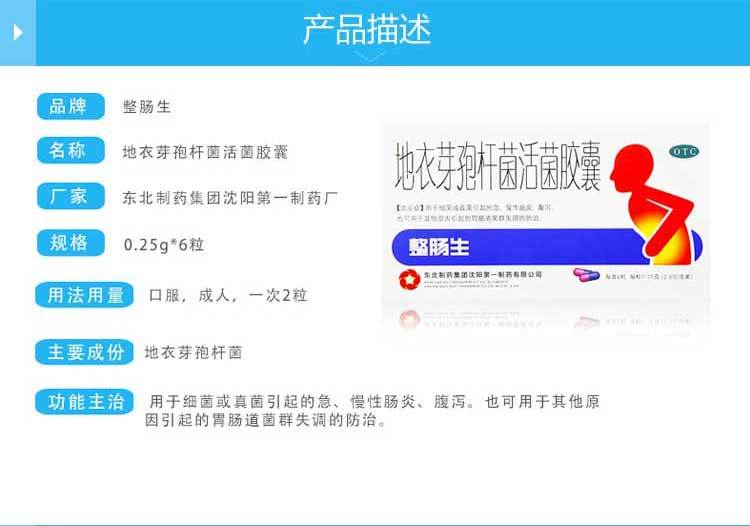Click the white play arrow icon
The width and height of the screenshot is (750, 526).
pos(18,32)
